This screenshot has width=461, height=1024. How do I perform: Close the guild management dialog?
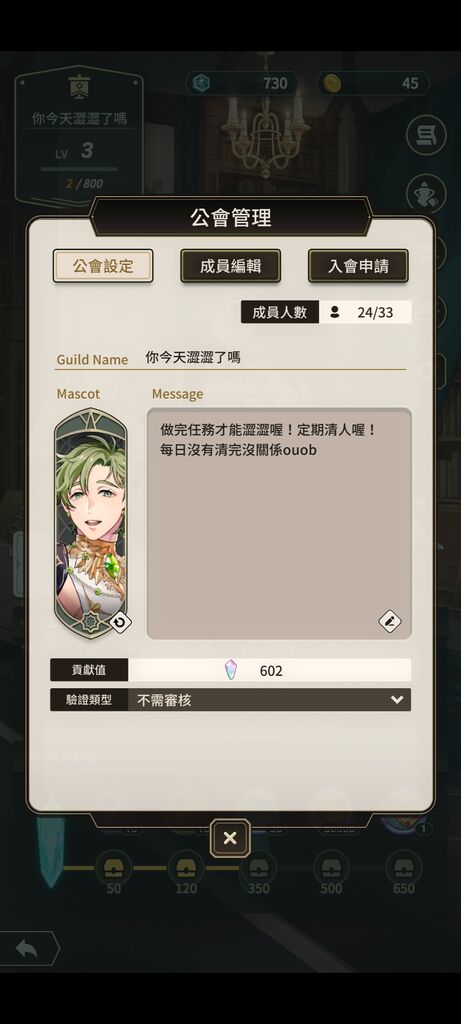(x=230, y=838)
